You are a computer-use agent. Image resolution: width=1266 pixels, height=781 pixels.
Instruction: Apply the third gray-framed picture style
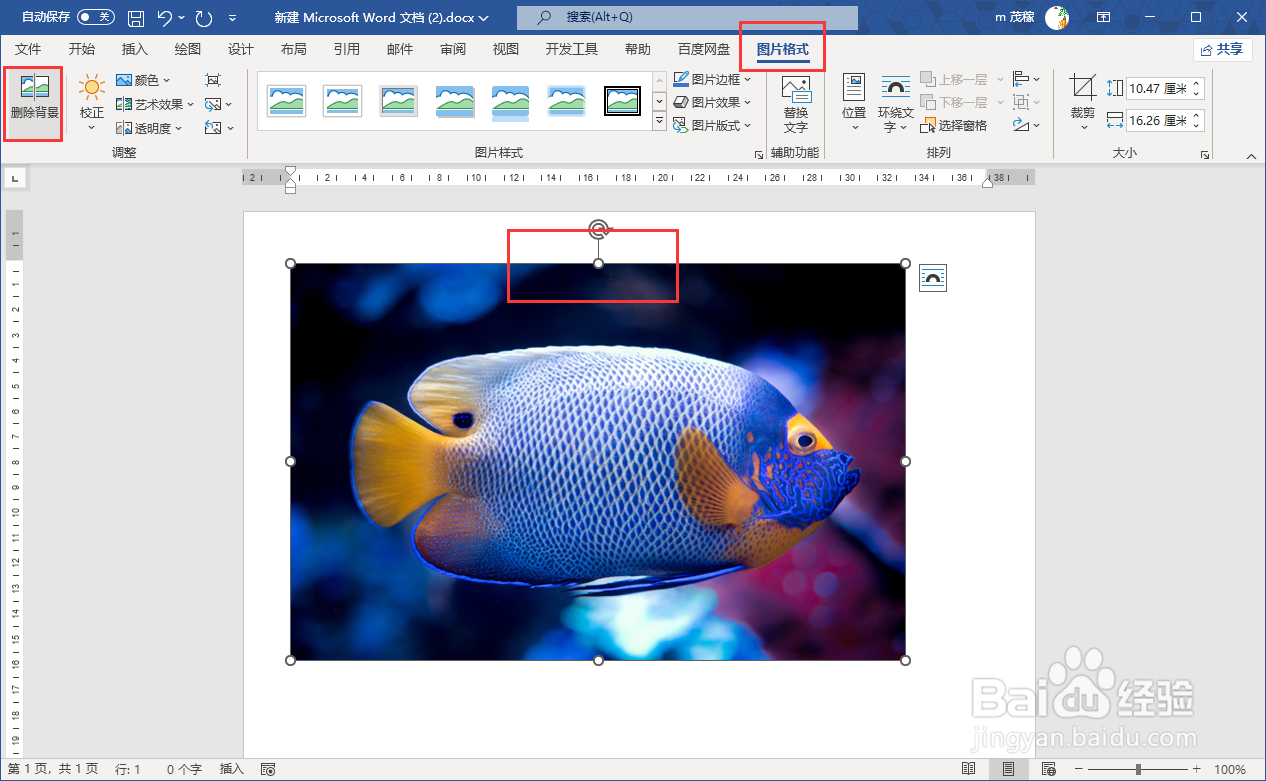pos(399,100)
